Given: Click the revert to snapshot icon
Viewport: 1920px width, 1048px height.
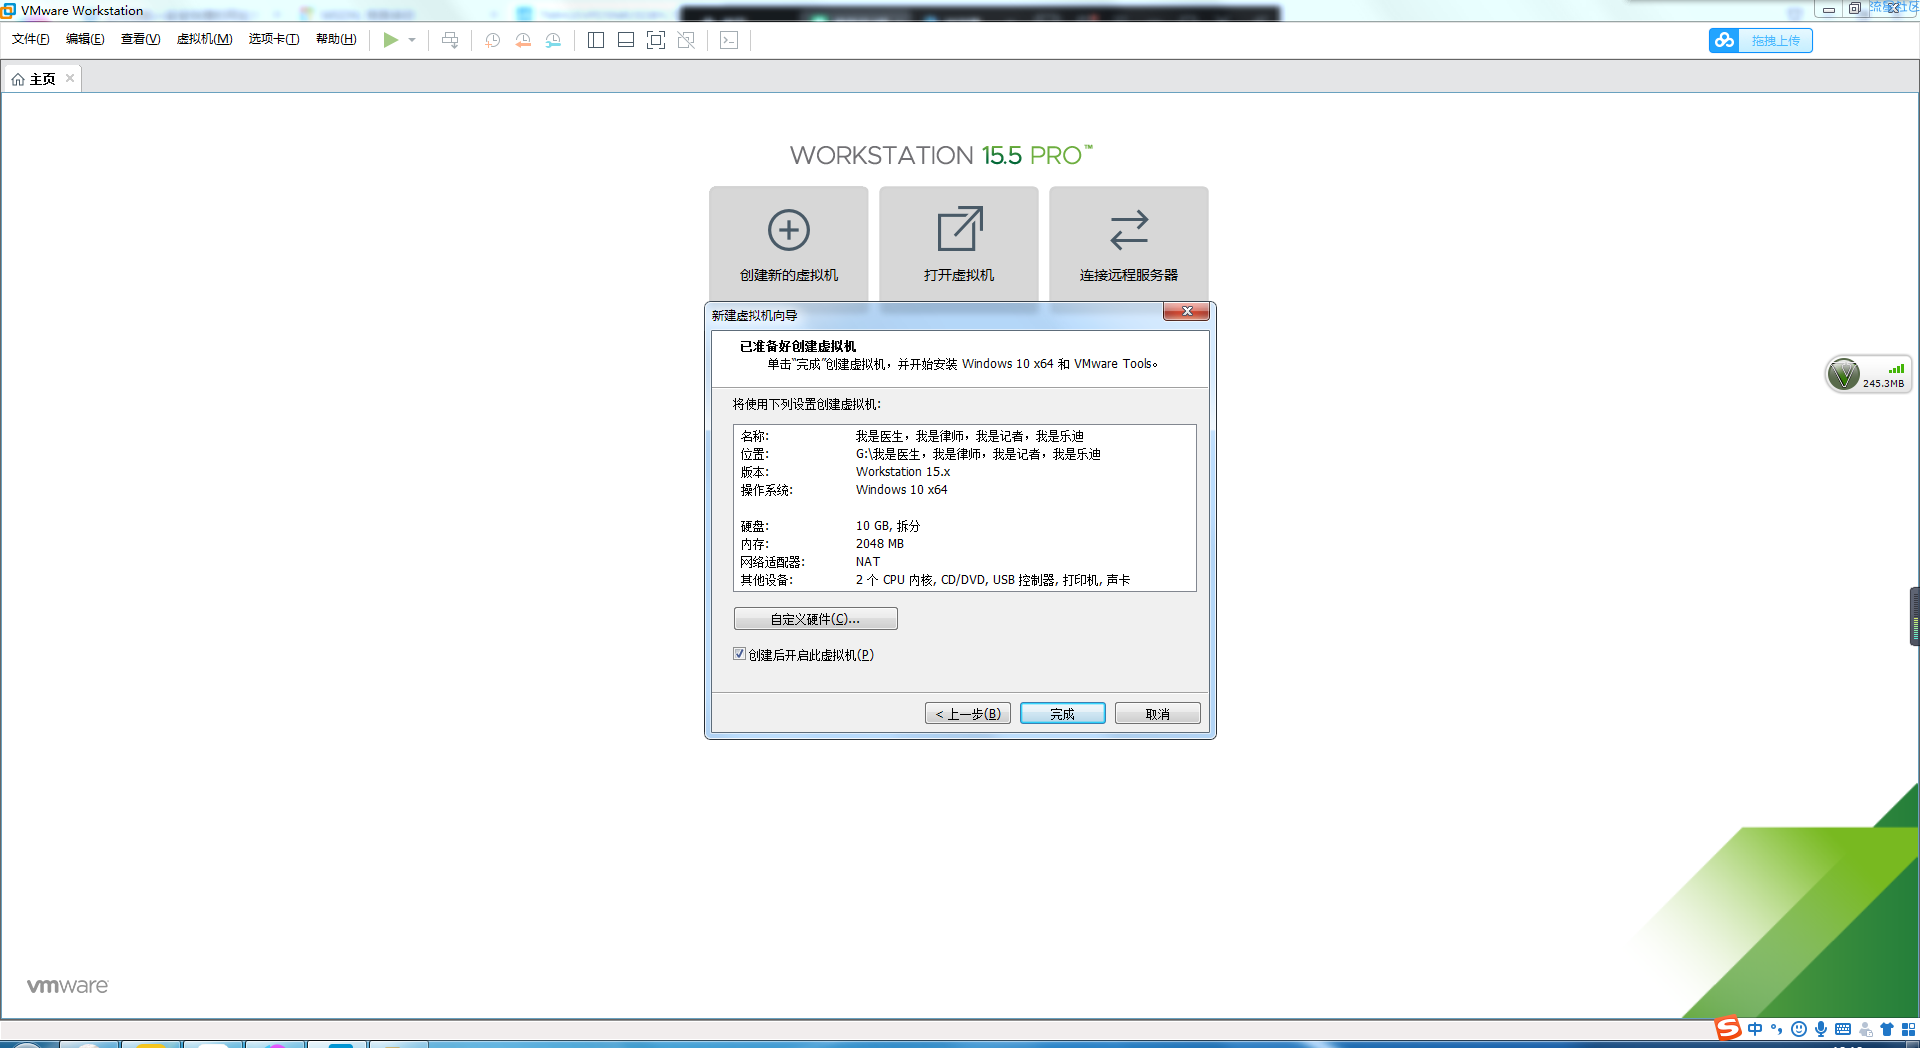Looking at the screenshot, I should (x=522, y=40).
